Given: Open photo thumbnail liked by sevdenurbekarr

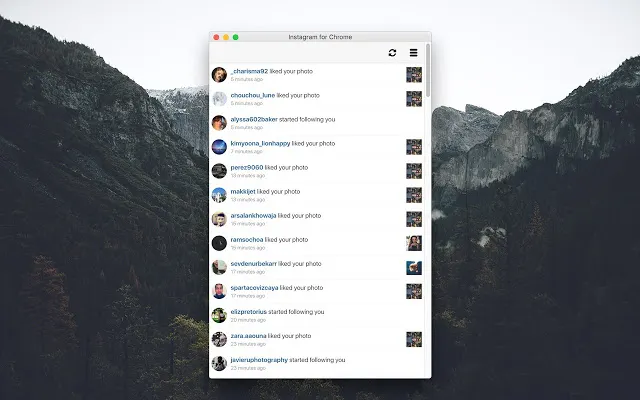Looking at the screenshot, I should pyautogui.click(x=413, y=267).
